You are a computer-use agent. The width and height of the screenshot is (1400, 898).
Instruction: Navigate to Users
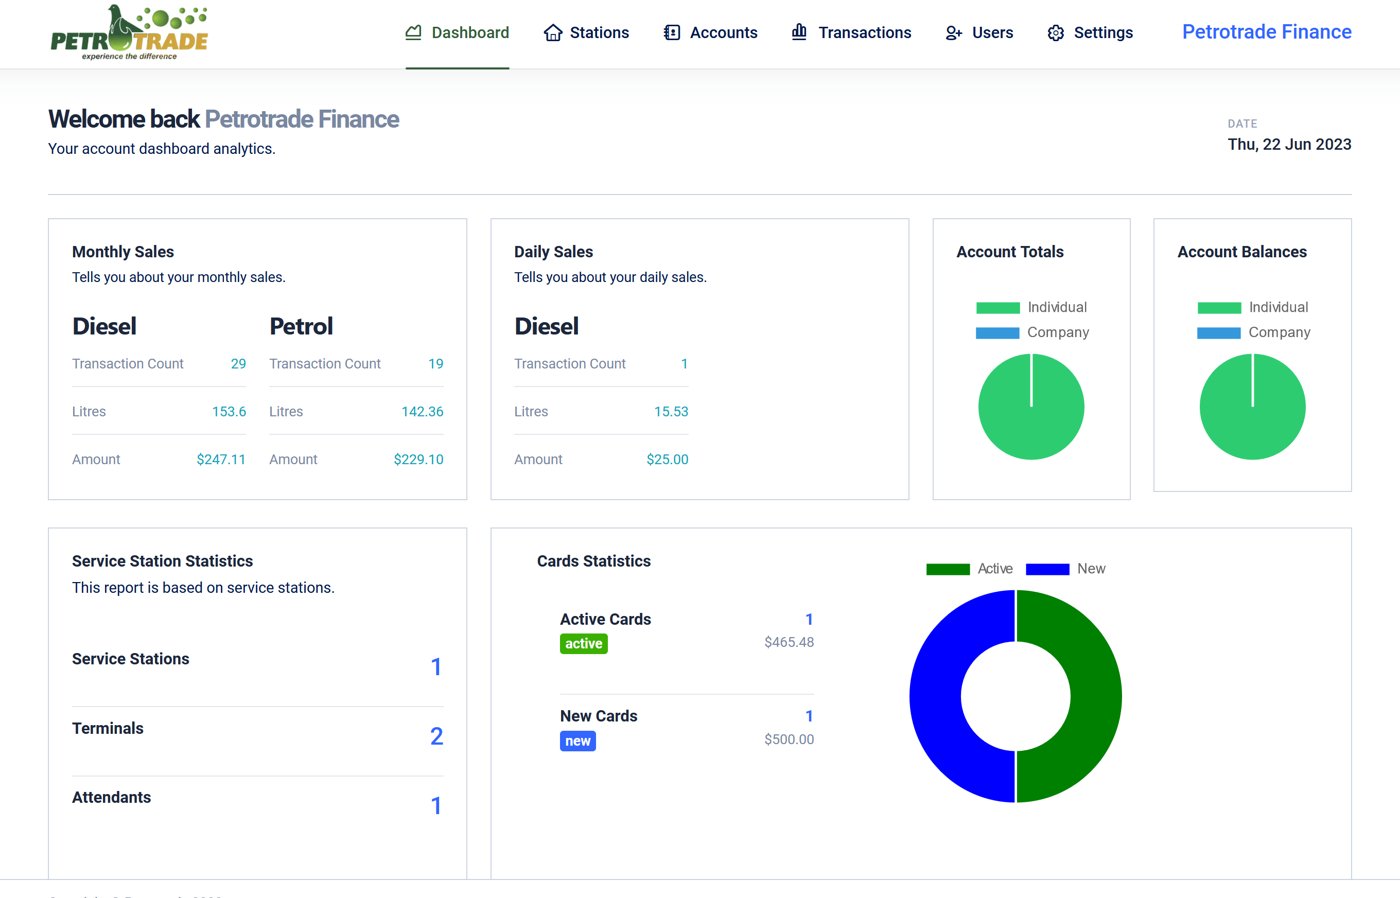pos(979,33)
